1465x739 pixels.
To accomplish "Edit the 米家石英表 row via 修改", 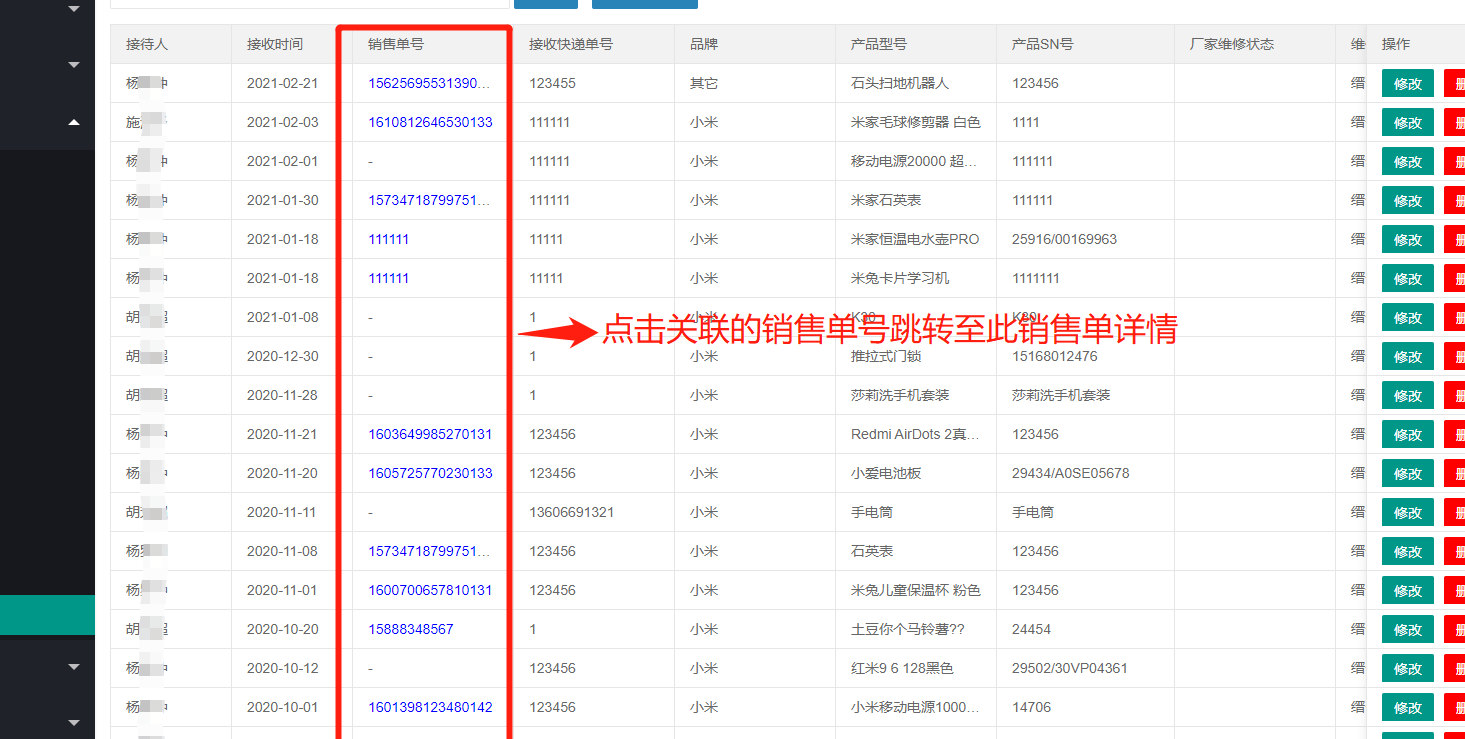I will [x=1408, y=201].
